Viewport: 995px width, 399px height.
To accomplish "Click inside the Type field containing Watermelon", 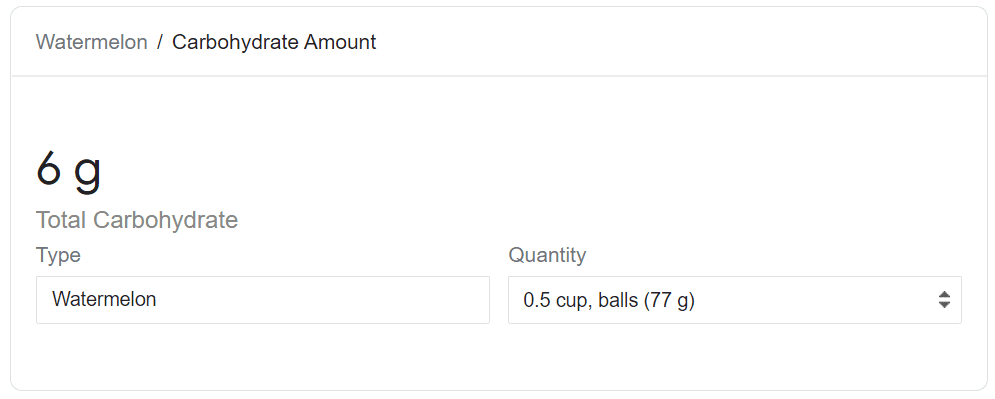I will click(x=263, y=299).
